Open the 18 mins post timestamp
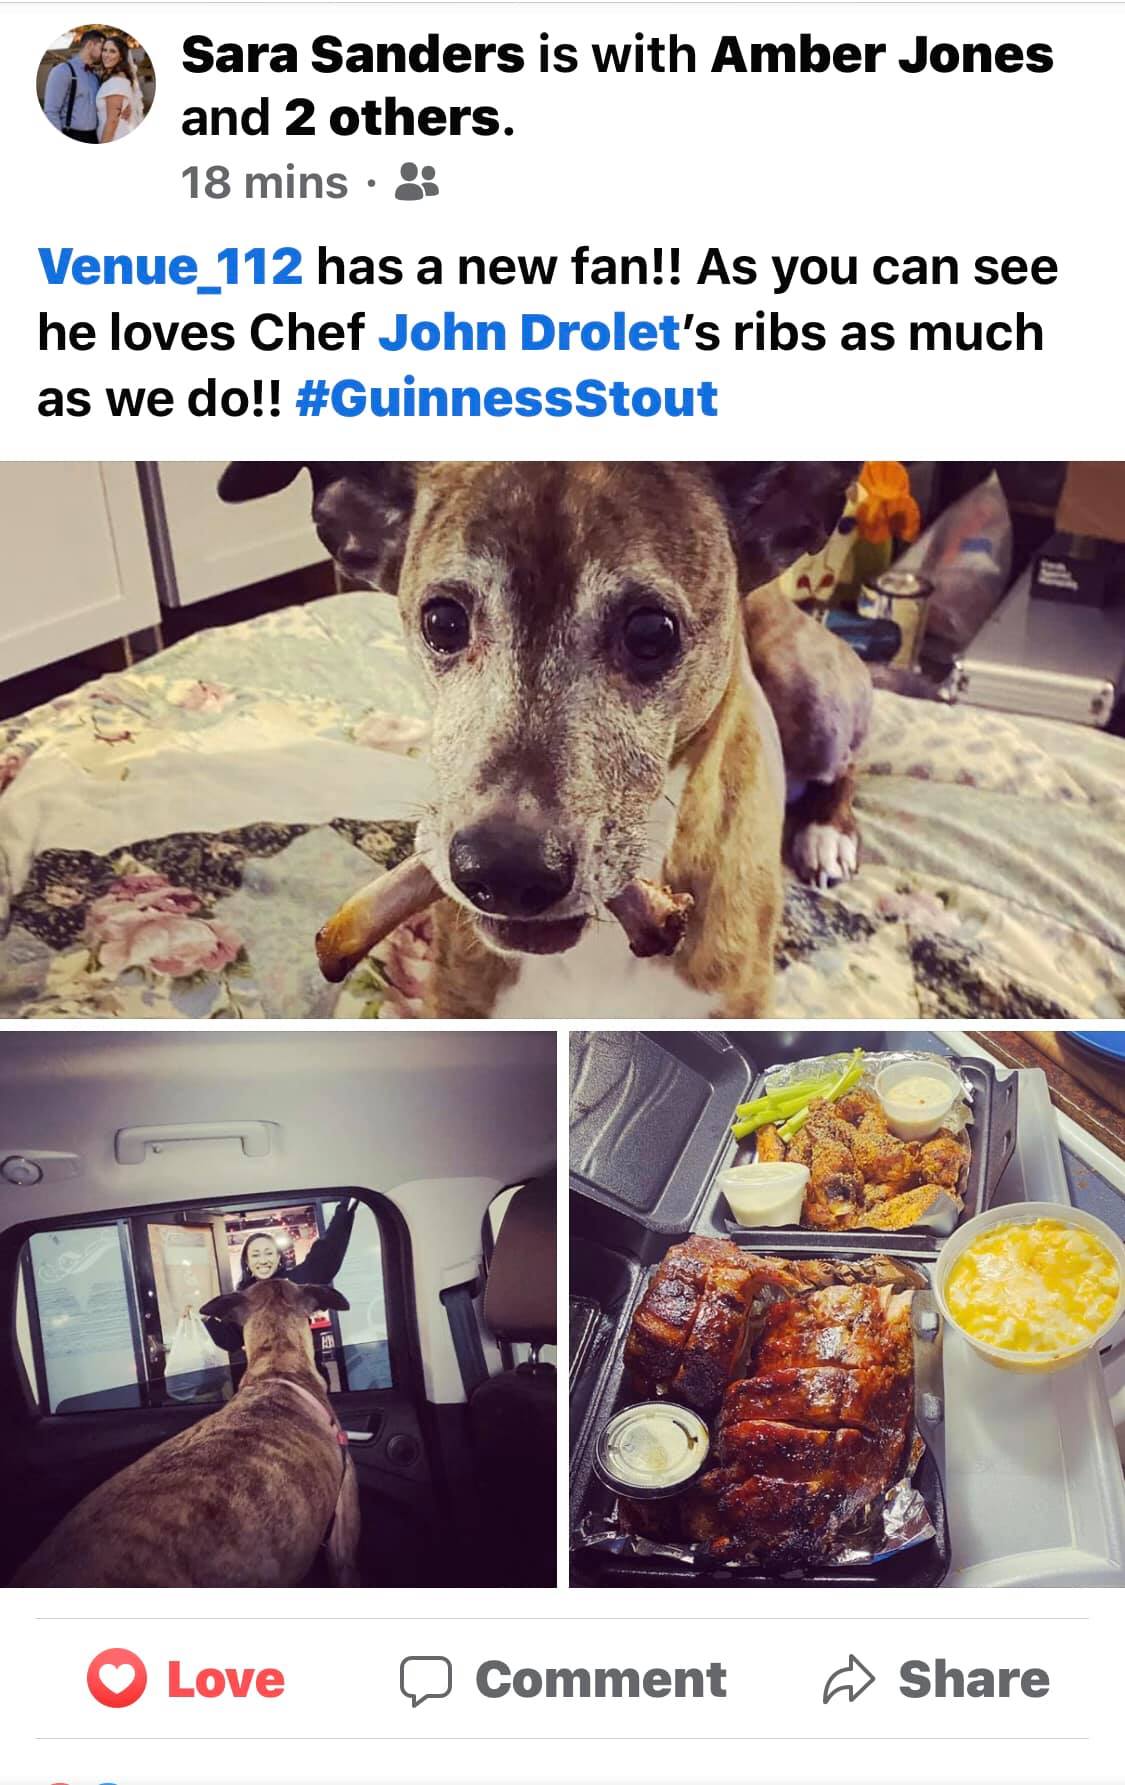1125x1785 pixels. (x=264, y=183)
